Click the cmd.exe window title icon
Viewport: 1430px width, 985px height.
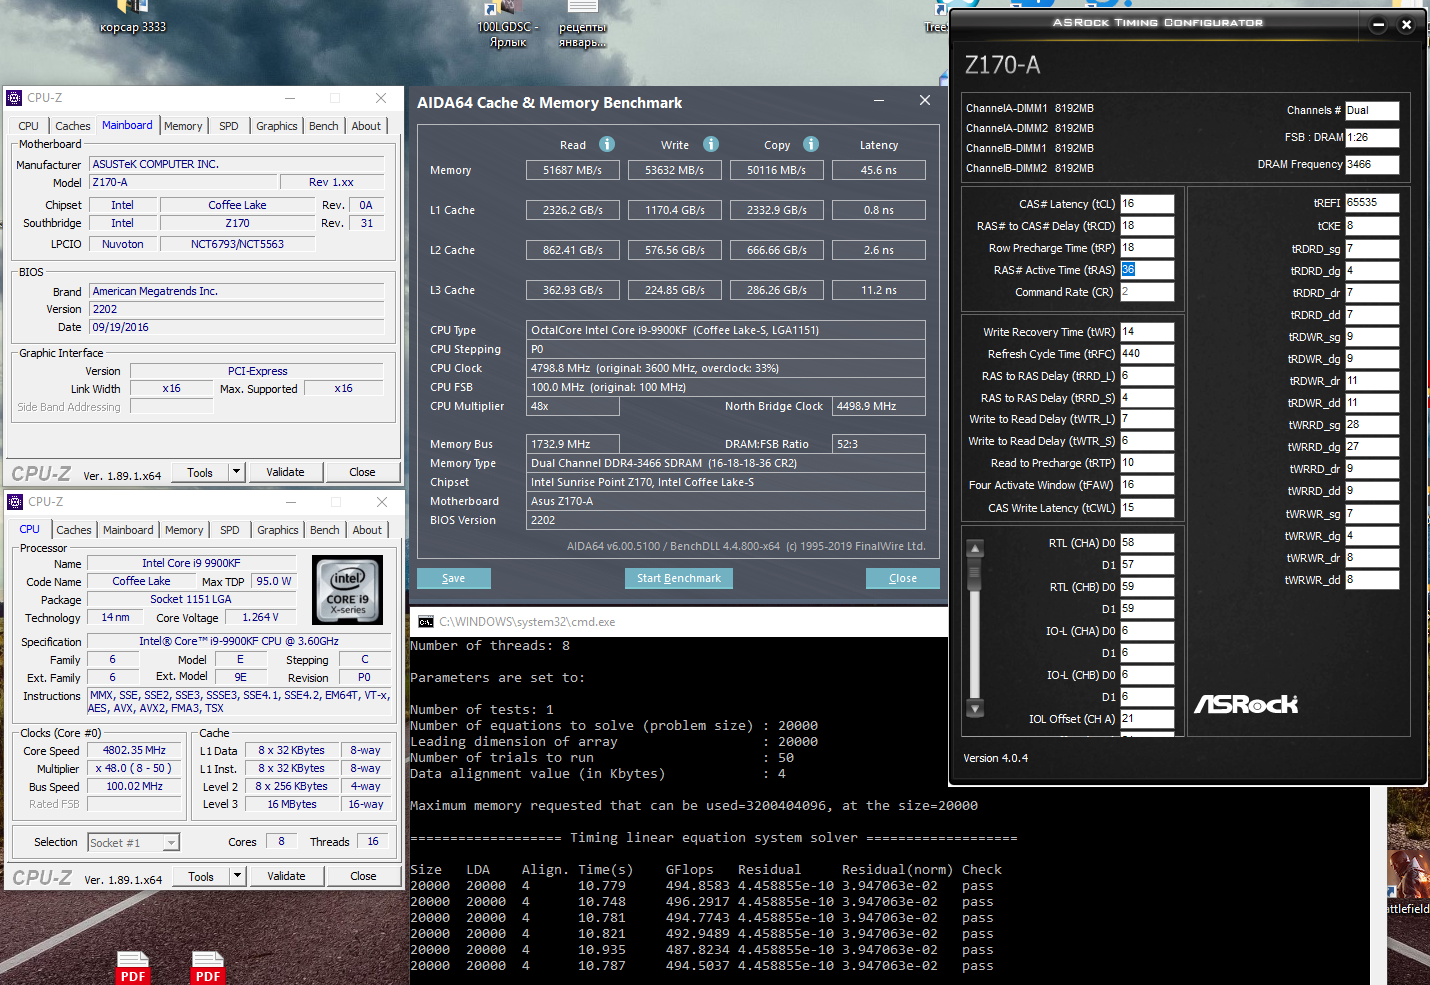[426, 622]
